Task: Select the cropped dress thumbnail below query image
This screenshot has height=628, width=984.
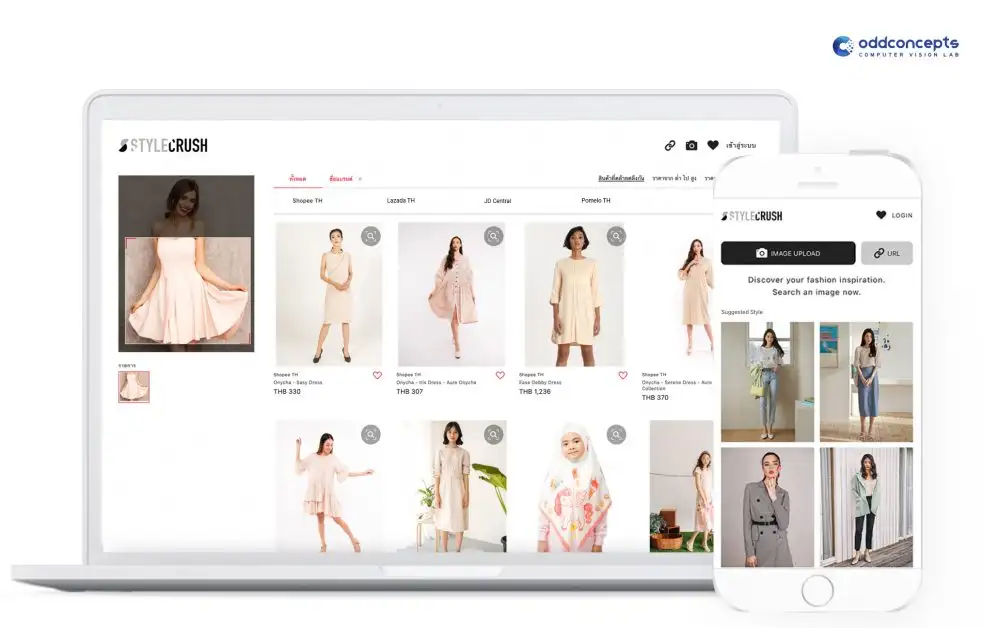Action: pyautogui.click(x=133, y=387)
